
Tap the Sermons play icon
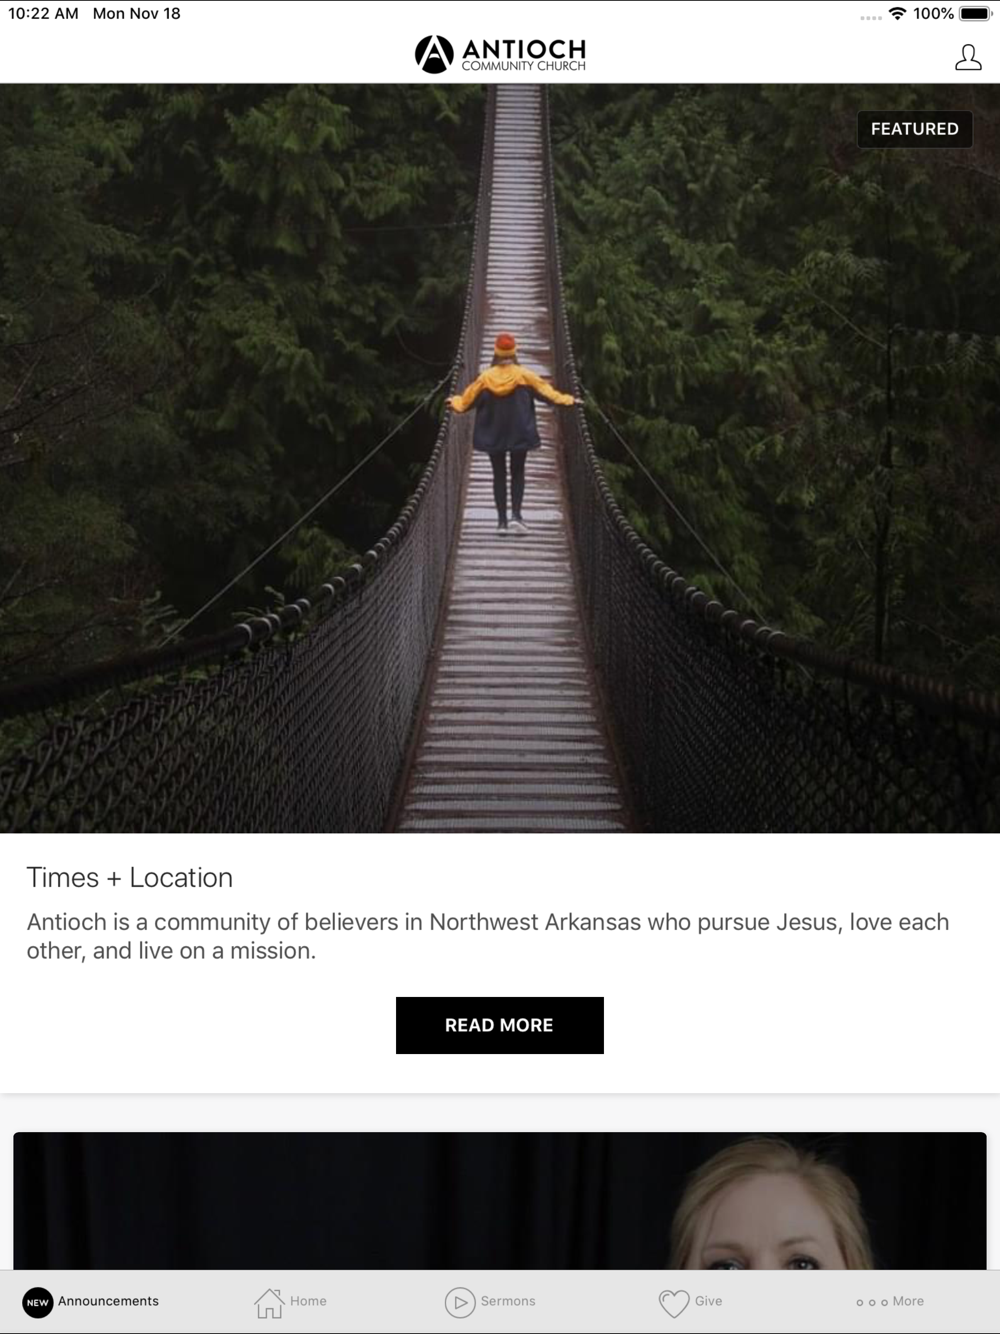tap(460, 1302)
